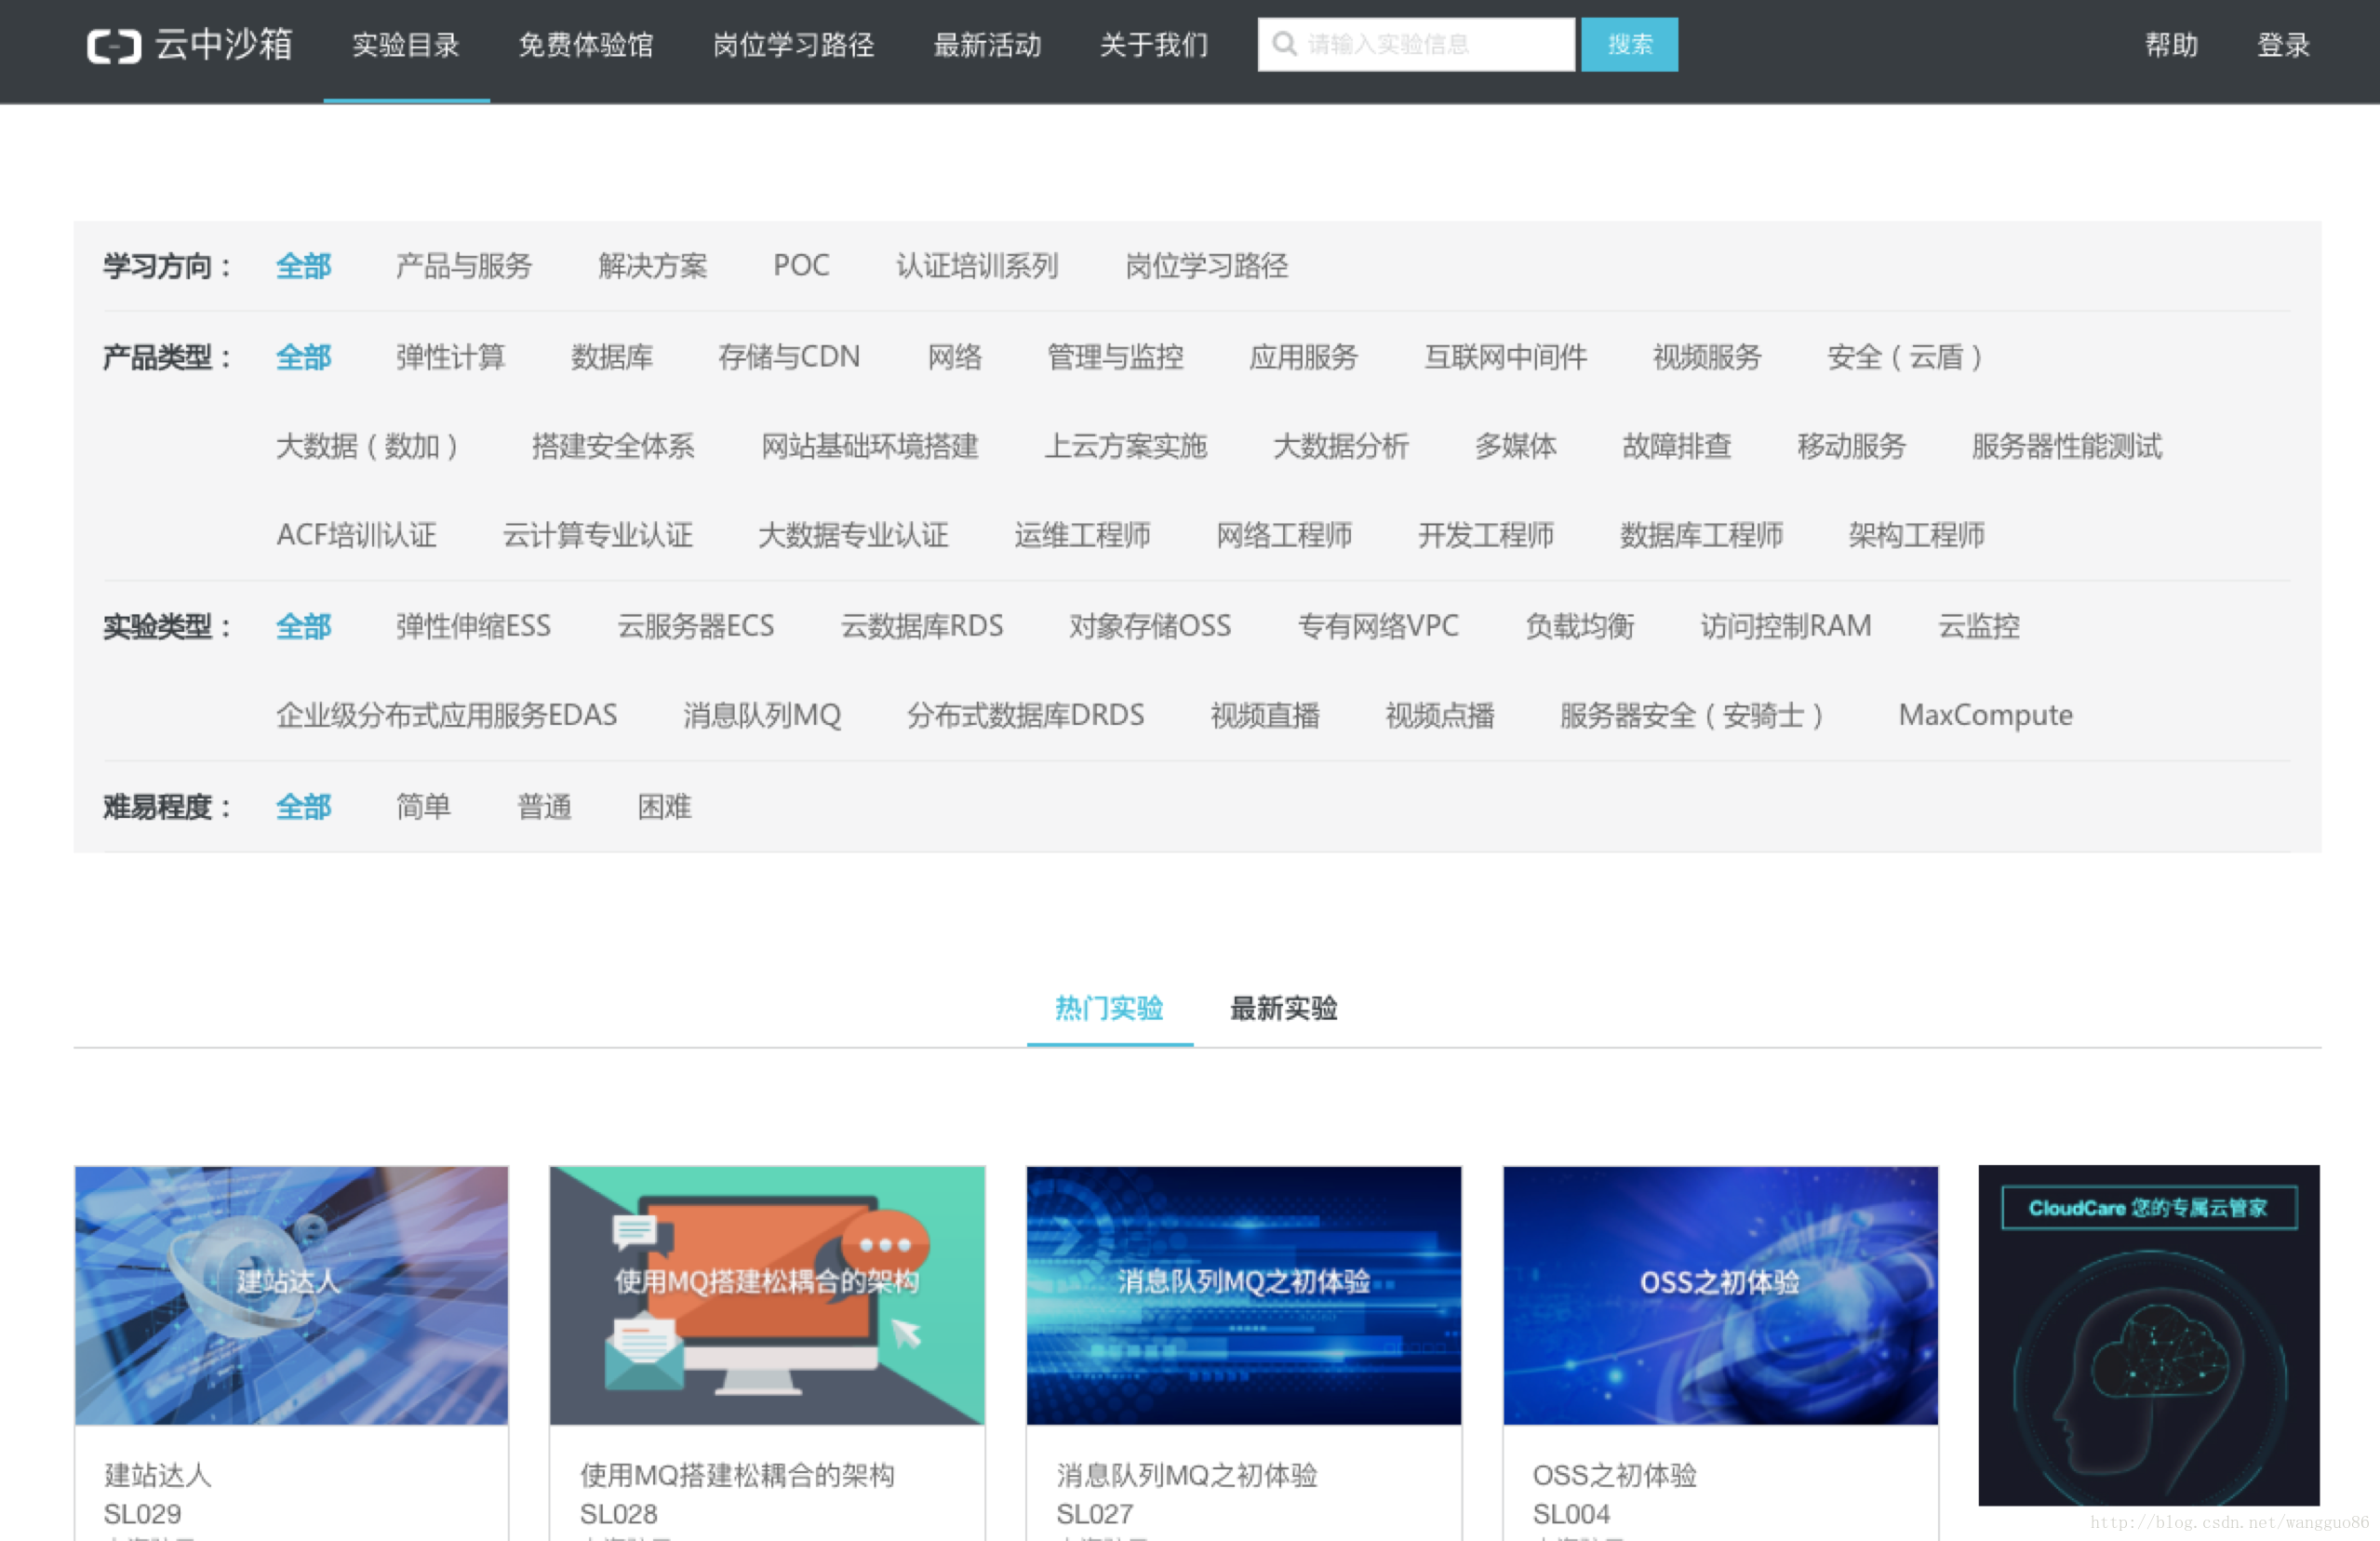The image size is (2380, 1541).
Task: Choose ACF培训认证 filter
Action: point(356,535)
